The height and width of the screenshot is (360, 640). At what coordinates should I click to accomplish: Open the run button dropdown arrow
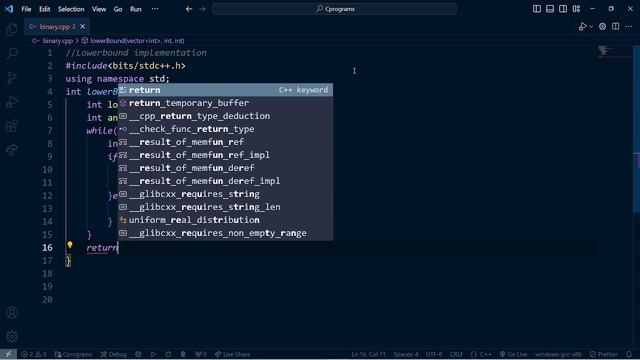(591, 27)
